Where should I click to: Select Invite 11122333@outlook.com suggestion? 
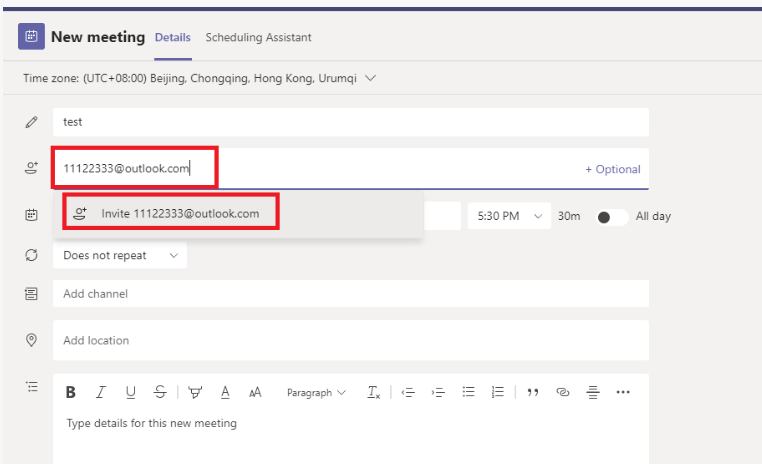click(x=238, y=213)
